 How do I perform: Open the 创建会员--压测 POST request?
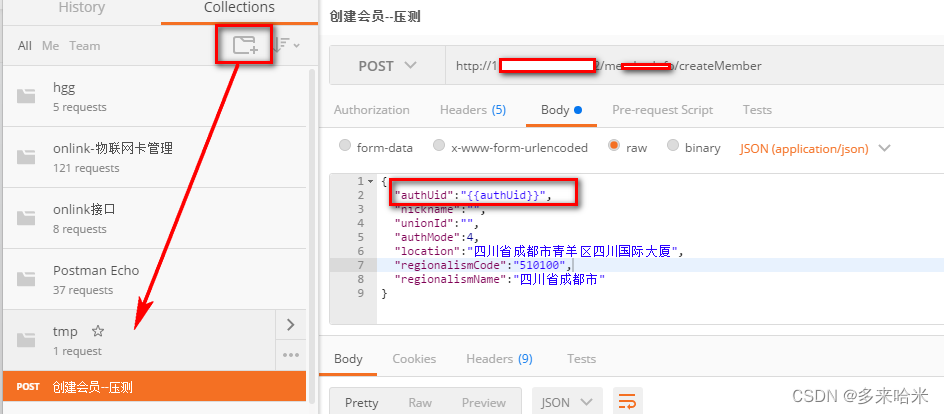pyautogui.click(x=155, y=387)
